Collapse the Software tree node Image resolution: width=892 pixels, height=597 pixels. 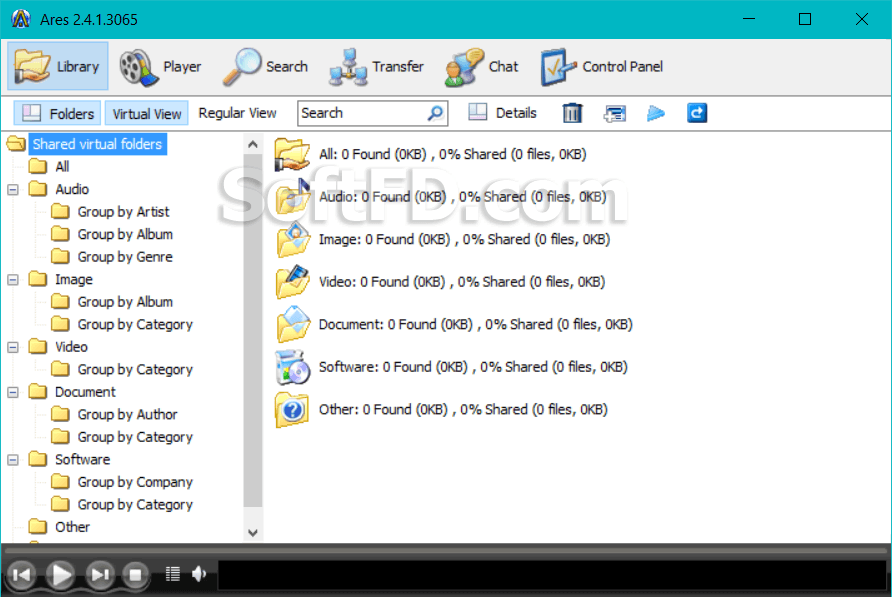(x=13, y=460)
